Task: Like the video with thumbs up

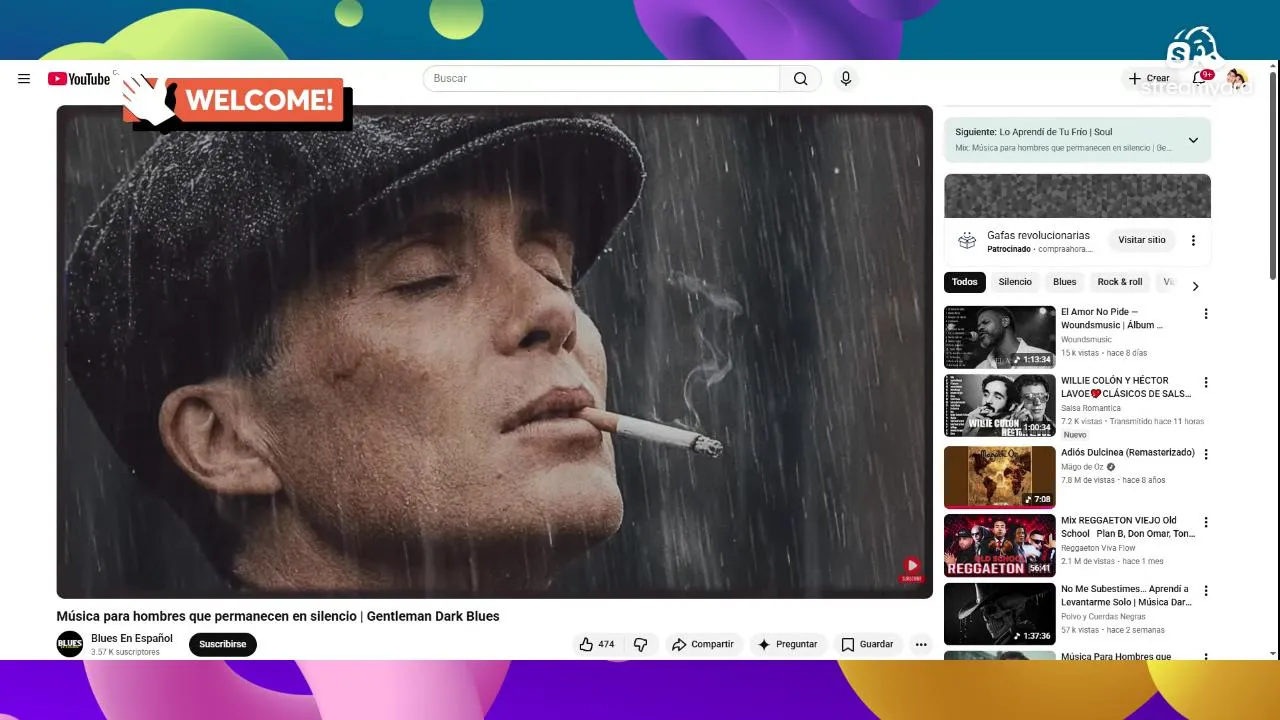Action: pyautogui.click(x=597, y=645)
